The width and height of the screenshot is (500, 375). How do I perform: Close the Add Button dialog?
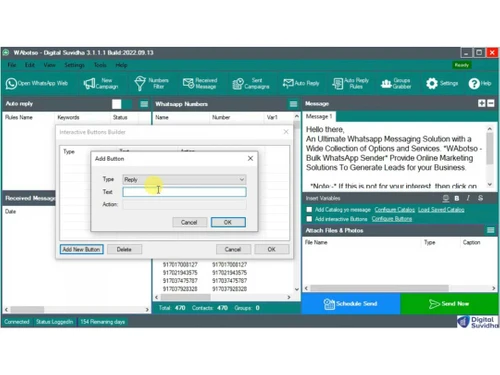tap(250, 159)
